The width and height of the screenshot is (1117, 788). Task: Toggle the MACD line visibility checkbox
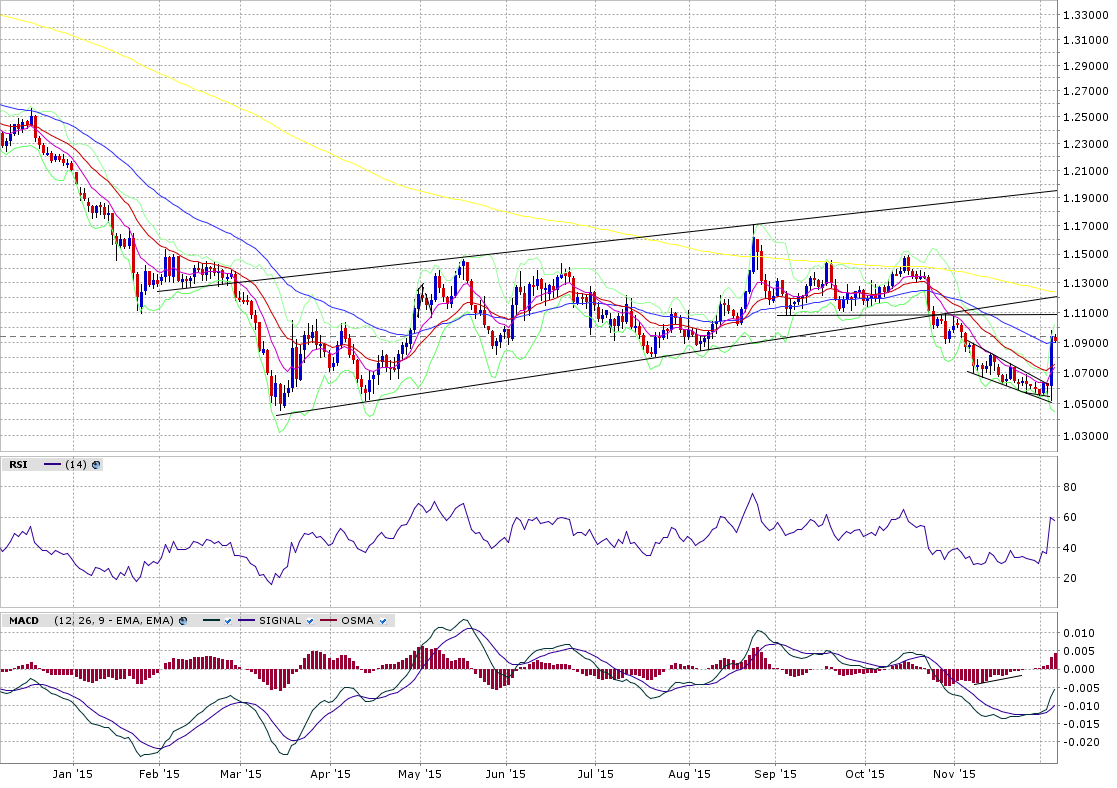pyautogui.click(x=229, y=620)
